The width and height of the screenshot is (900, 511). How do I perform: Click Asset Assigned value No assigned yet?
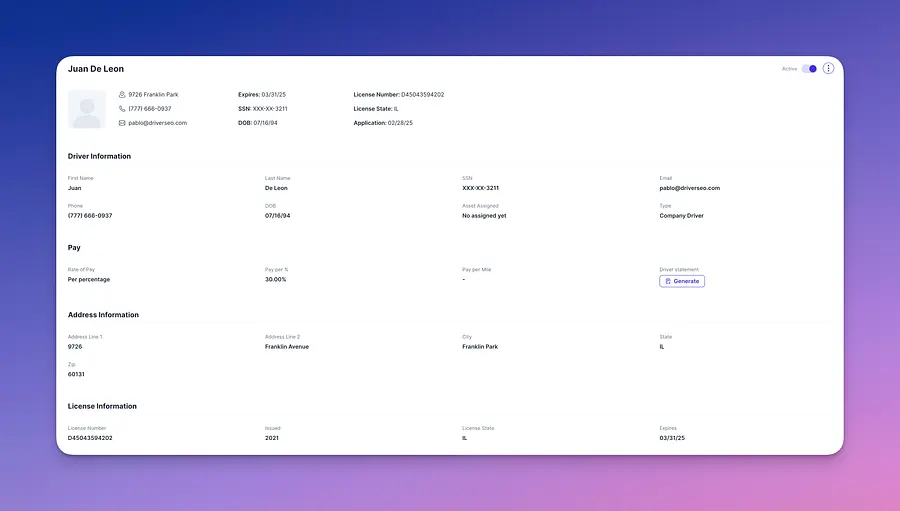click(484, 216)
